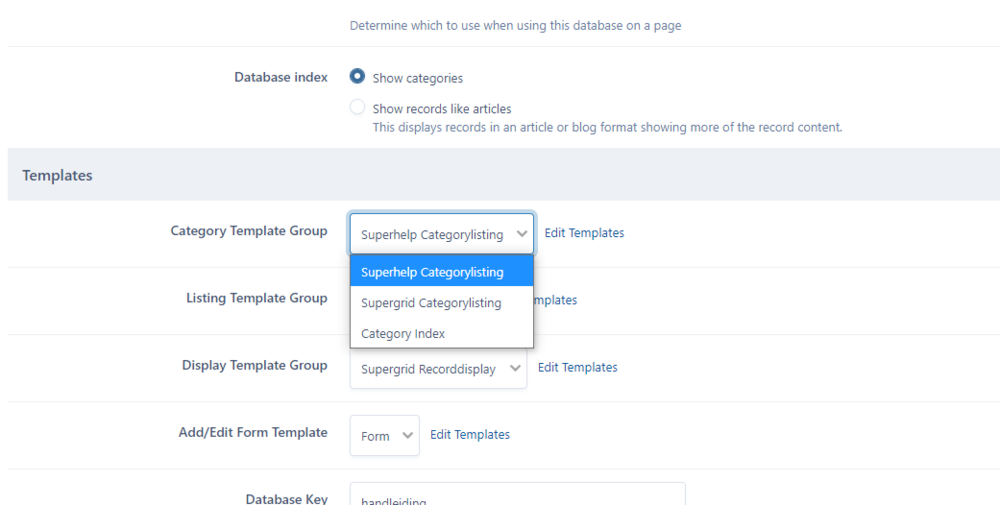Select the Show categories radio button

[357, 77]
